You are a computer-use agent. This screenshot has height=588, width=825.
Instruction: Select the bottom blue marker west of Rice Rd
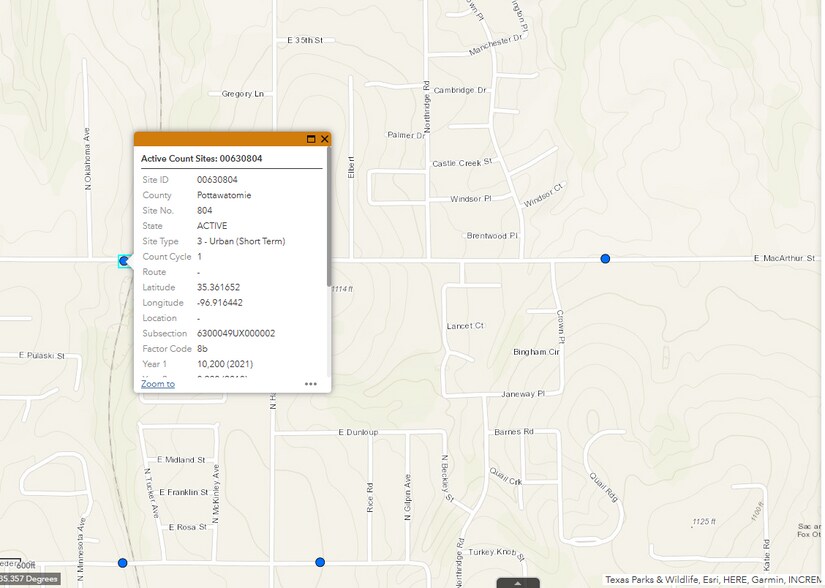coord(320,562)
